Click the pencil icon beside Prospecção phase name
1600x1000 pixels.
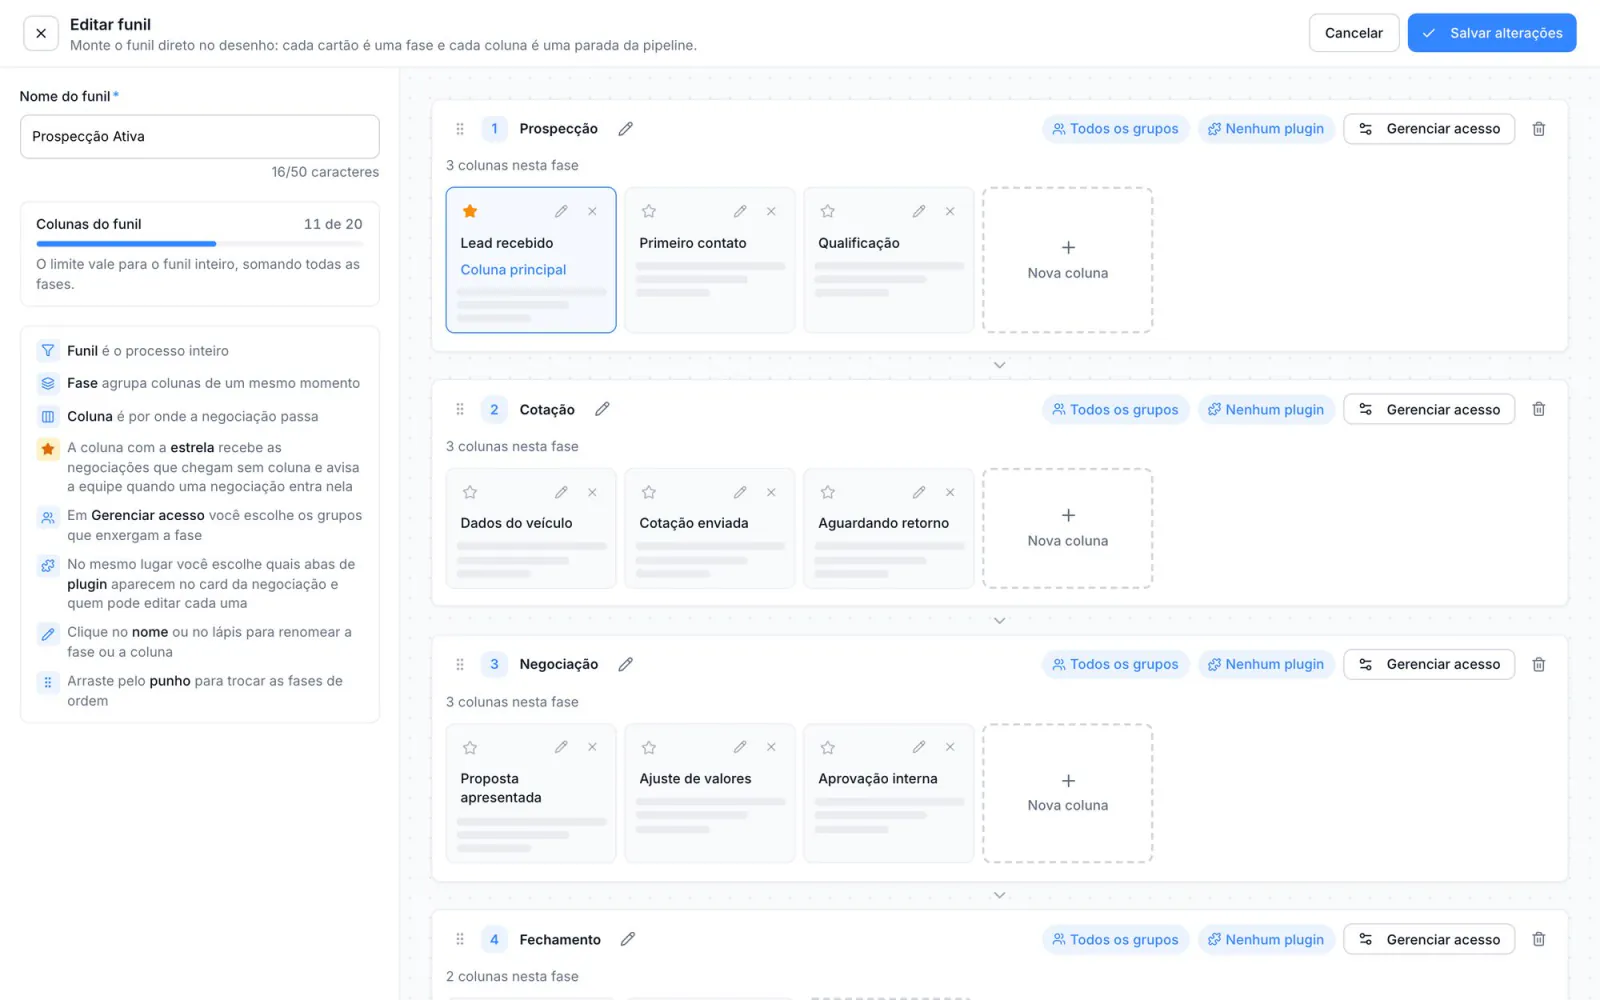[x=626, y=129]
